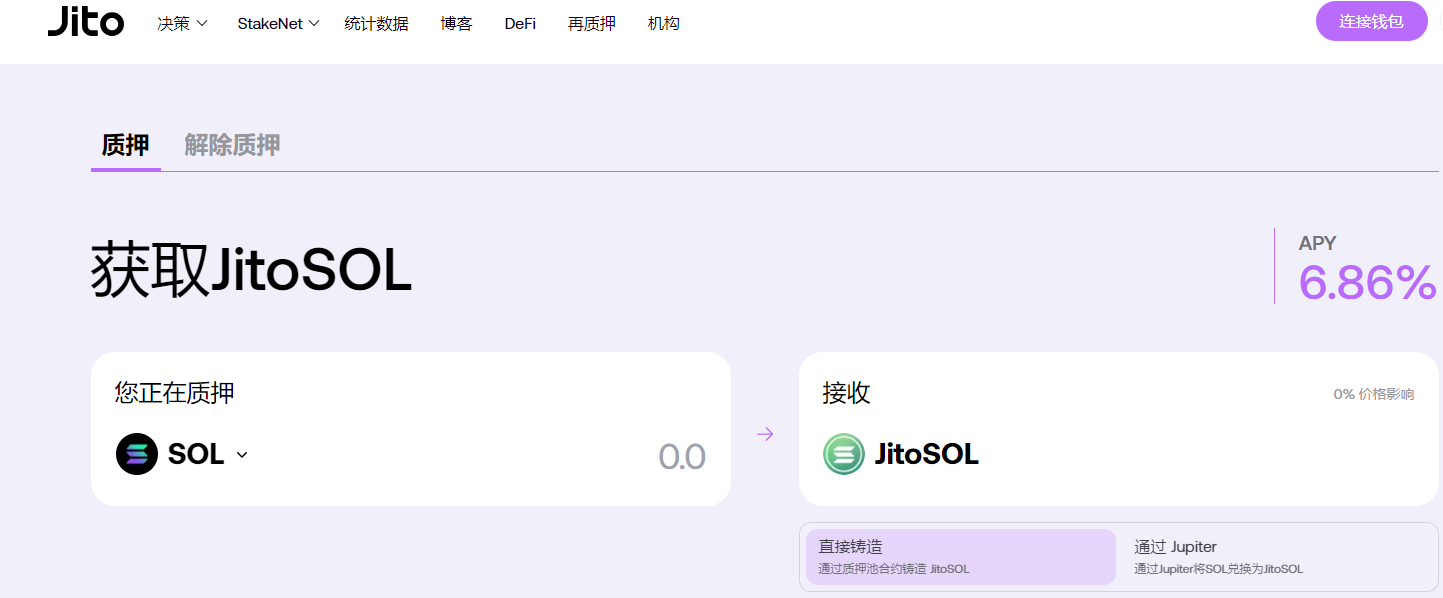Click the purple arrow between panels
1443x598 pixels.
pyautogui.click(x=765, y=434)
